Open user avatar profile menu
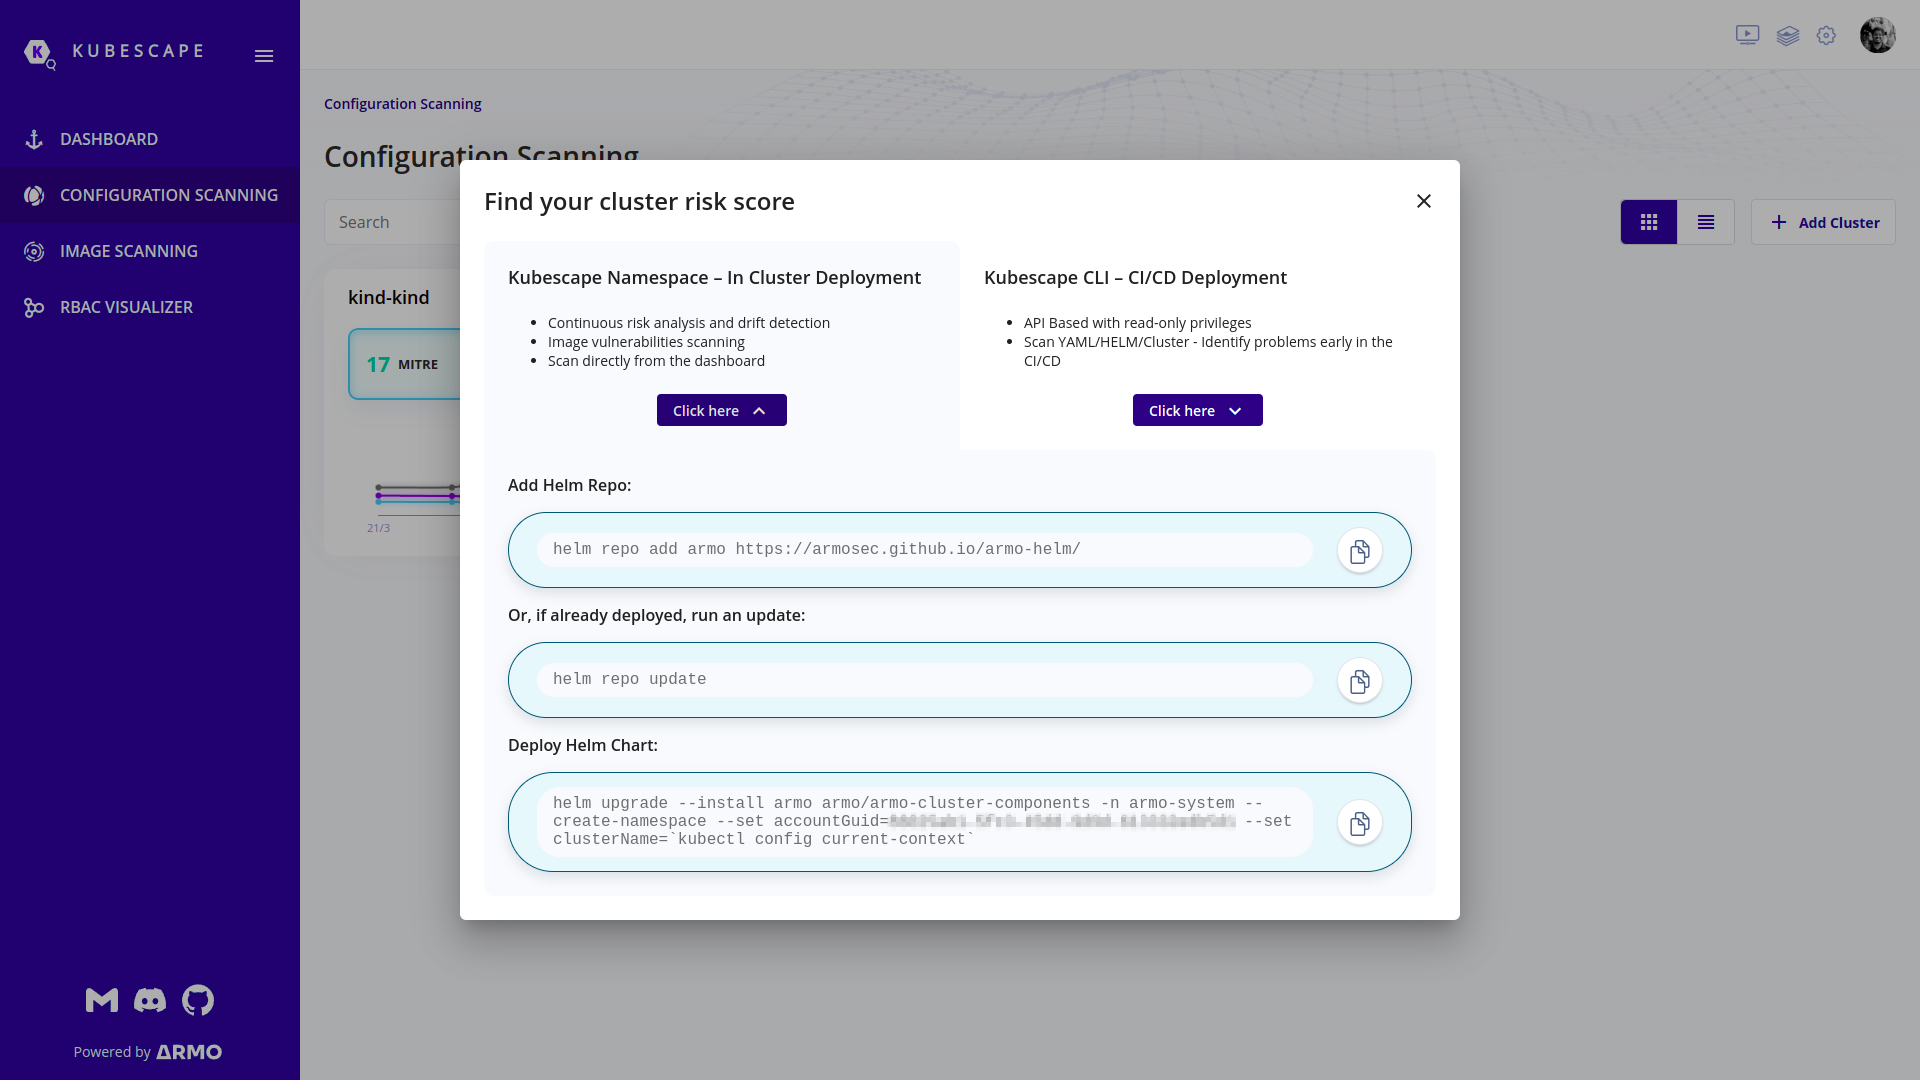This screenshot has height=1080, width=1920. [1877, 35]
